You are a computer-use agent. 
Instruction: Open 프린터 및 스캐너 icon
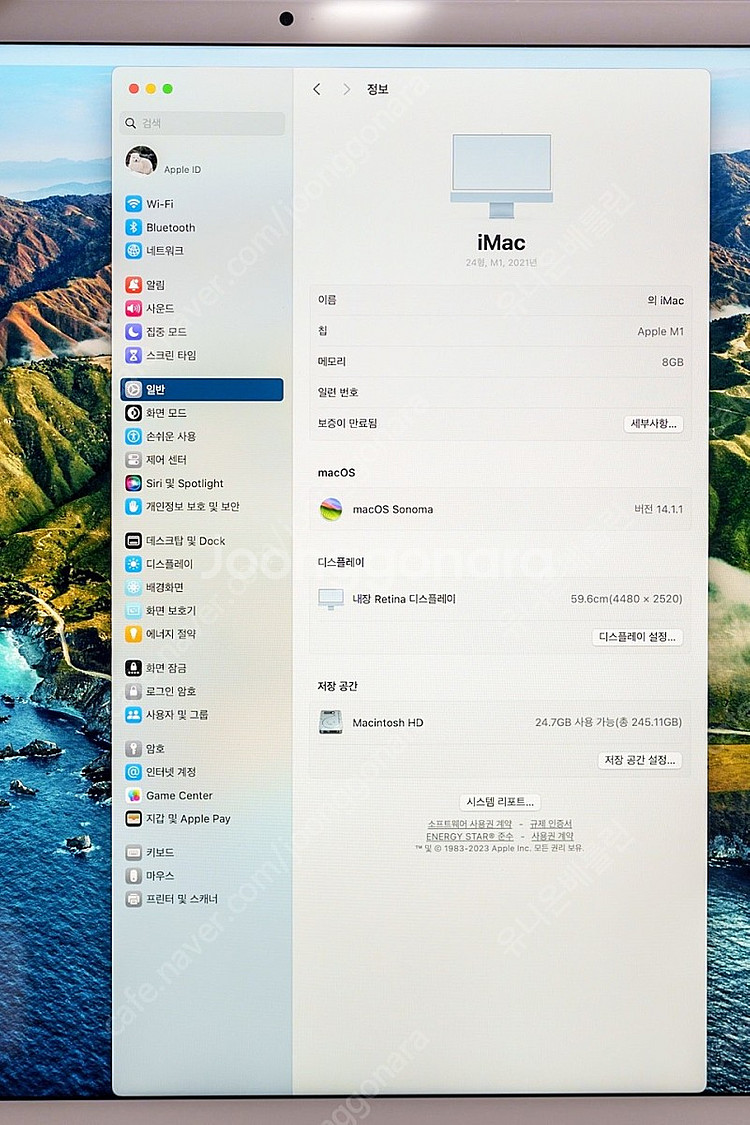click(133, 899)
